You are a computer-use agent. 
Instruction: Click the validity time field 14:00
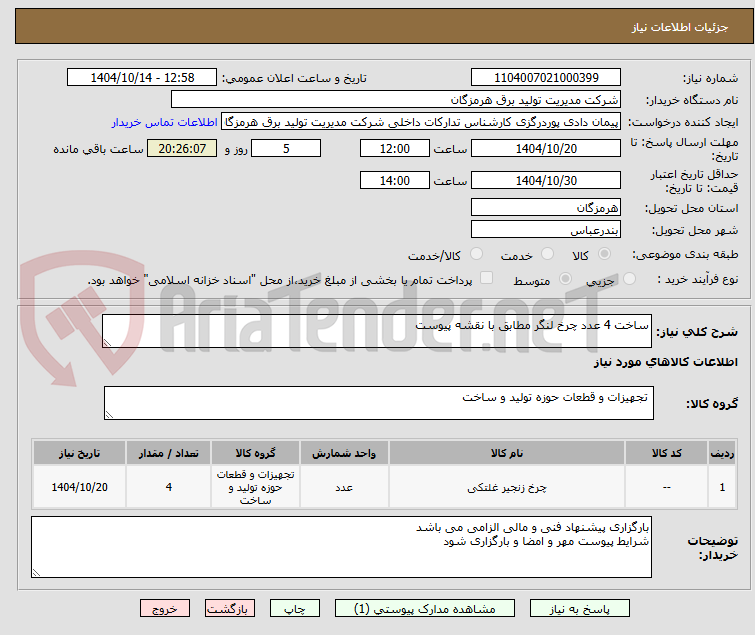tap(395, 181)
